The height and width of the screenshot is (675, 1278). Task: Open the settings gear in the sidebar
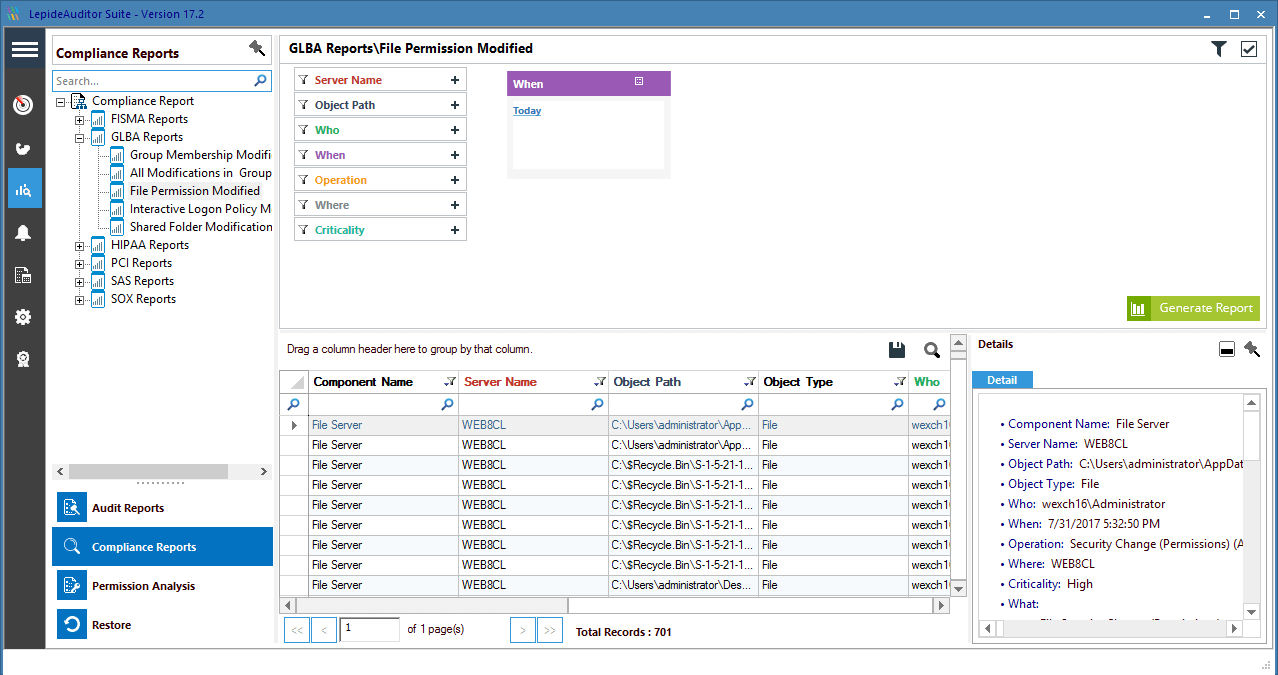[x=23, y=317]
